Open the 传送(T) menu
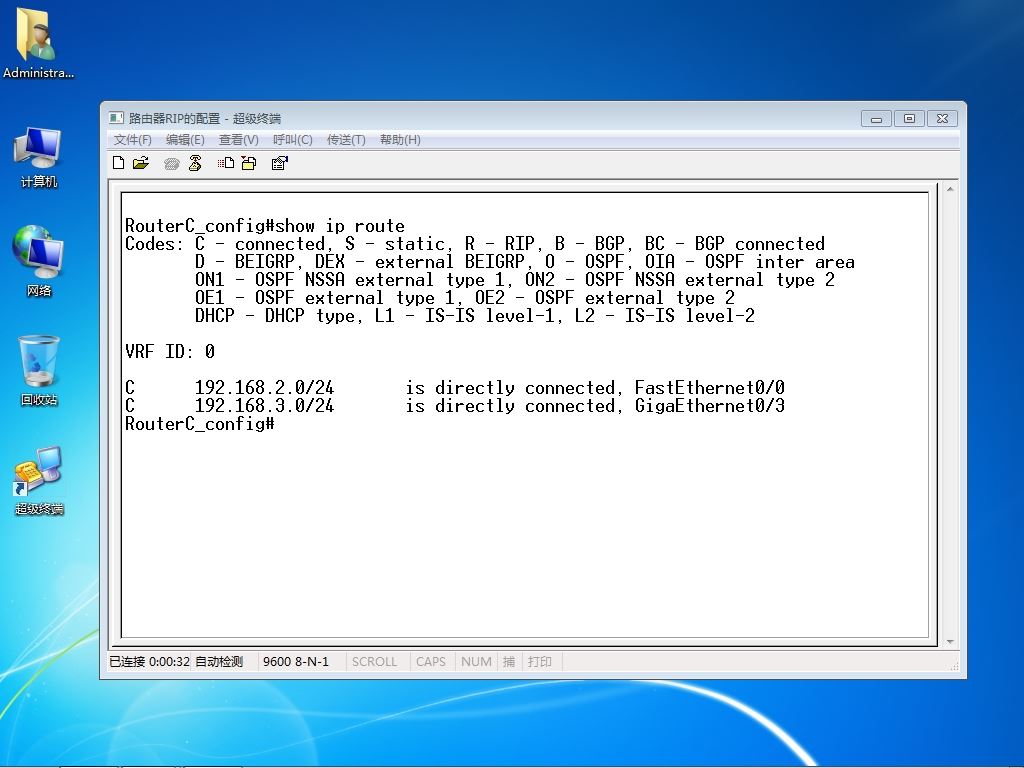This screenshot has width=1024, height=768. pyautogui.click(x=346, y=140)
